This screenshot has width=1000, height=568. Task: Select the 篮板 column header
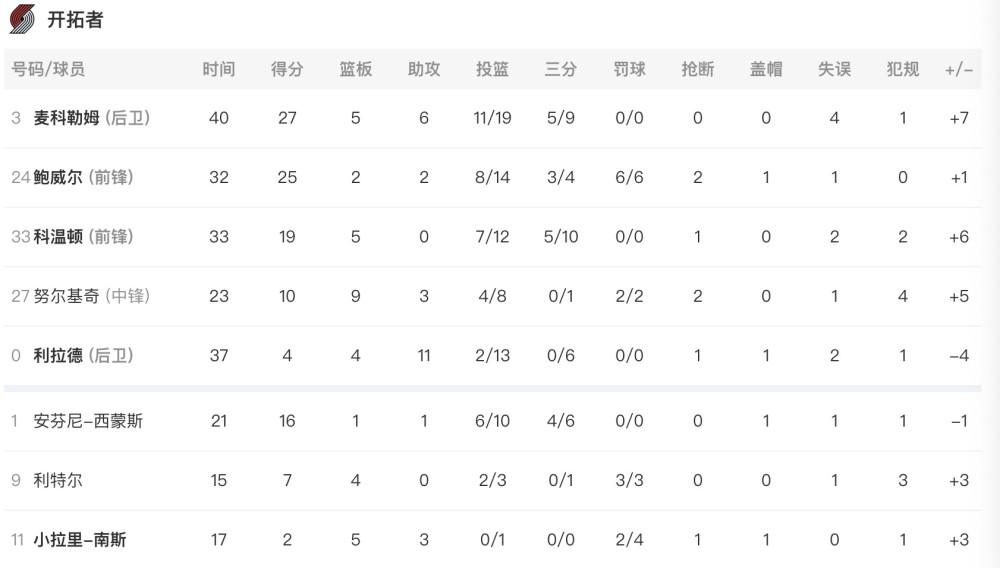355,69
